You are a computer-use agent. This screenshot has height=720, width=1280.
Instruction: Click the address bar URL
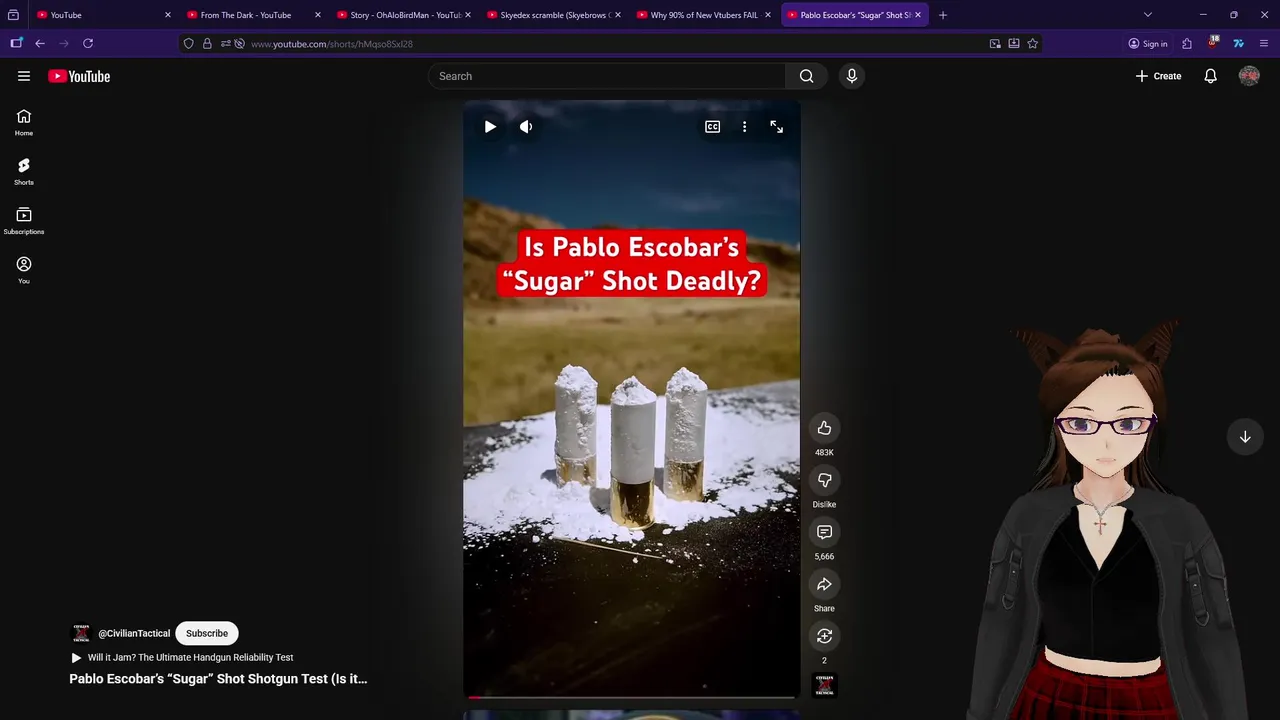pyautogui.click(x=332, y=44)
